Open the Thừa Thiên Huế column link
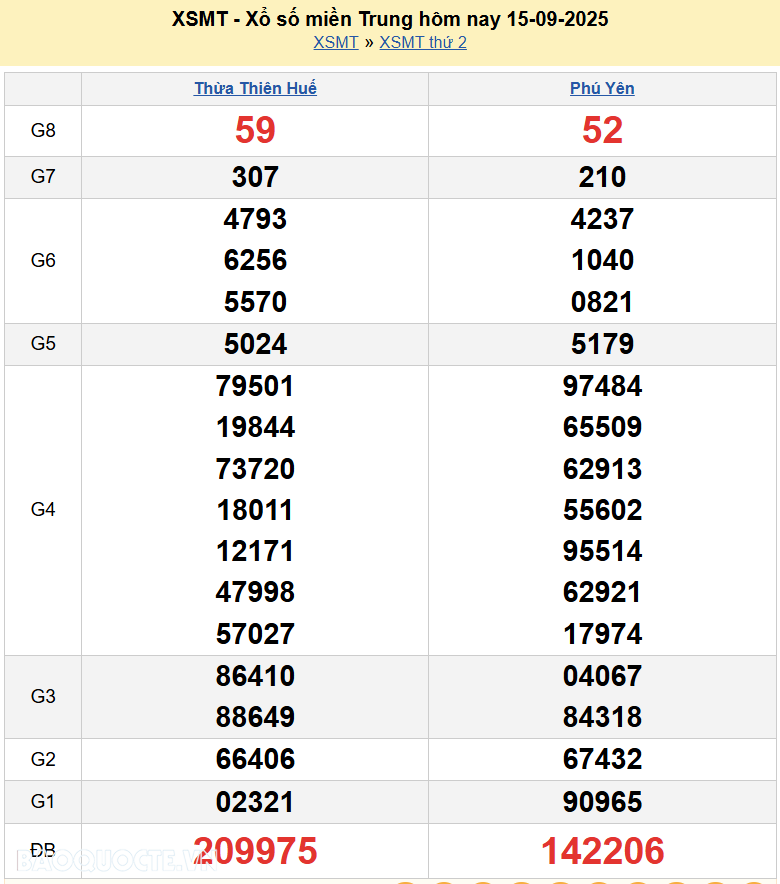The width and height of the screenshot is (780, 884). 255,88
